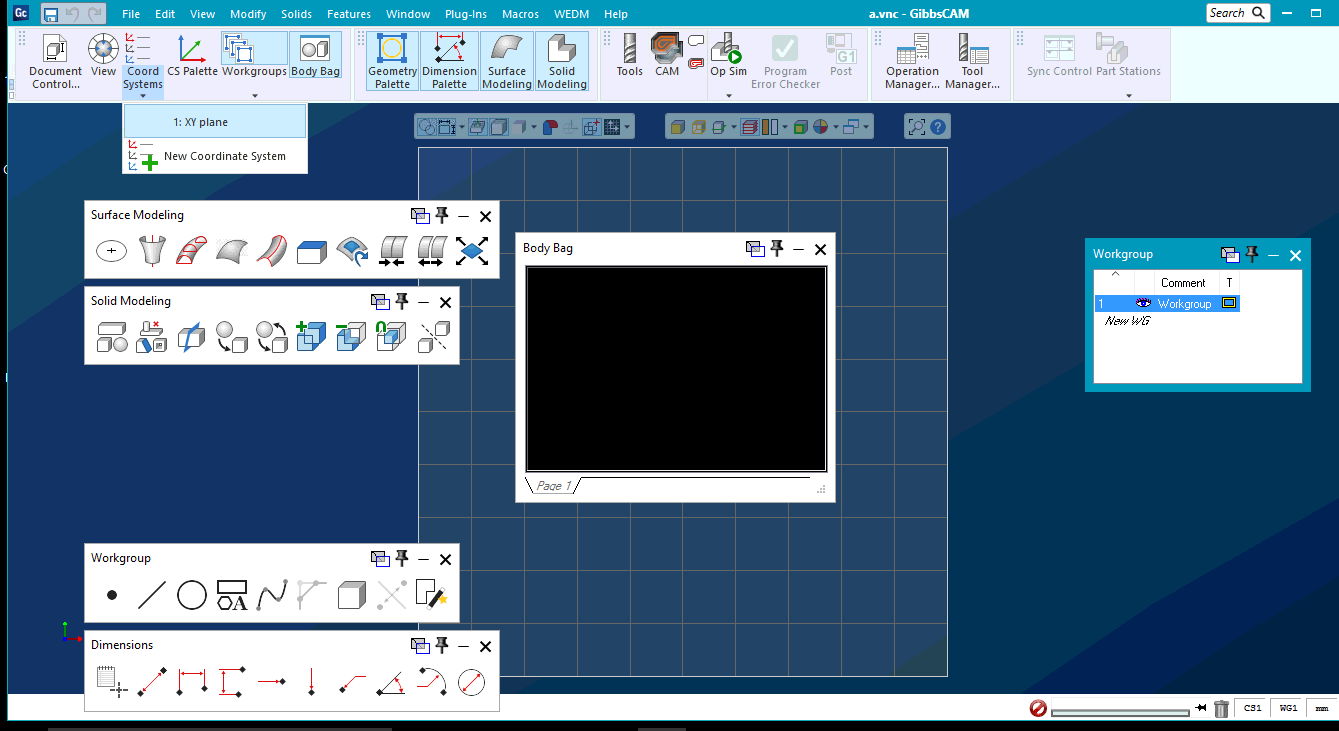This screenshot has height=731, width=1339.
Task: Toggle the Body Bag button
Action: click(x=316, y=55)
